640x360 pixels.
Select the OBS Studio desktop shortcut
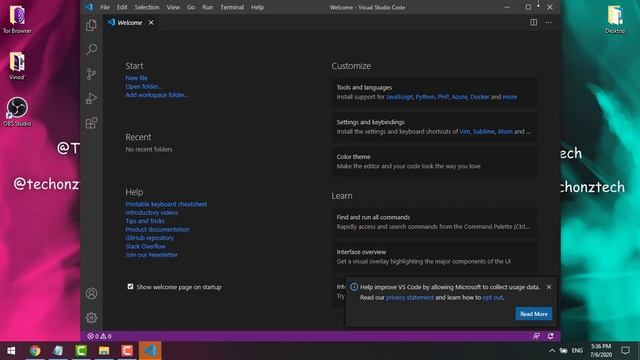(x=17, y=112)
